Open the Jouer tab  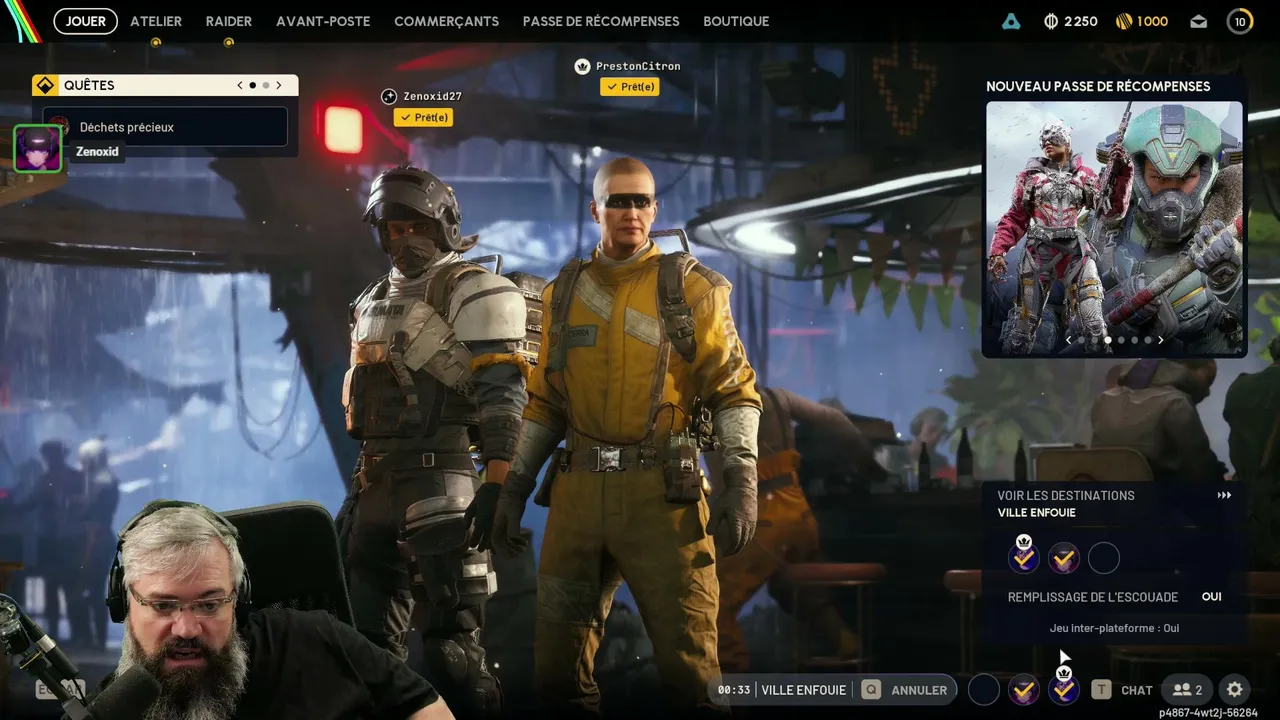point(85,21)
